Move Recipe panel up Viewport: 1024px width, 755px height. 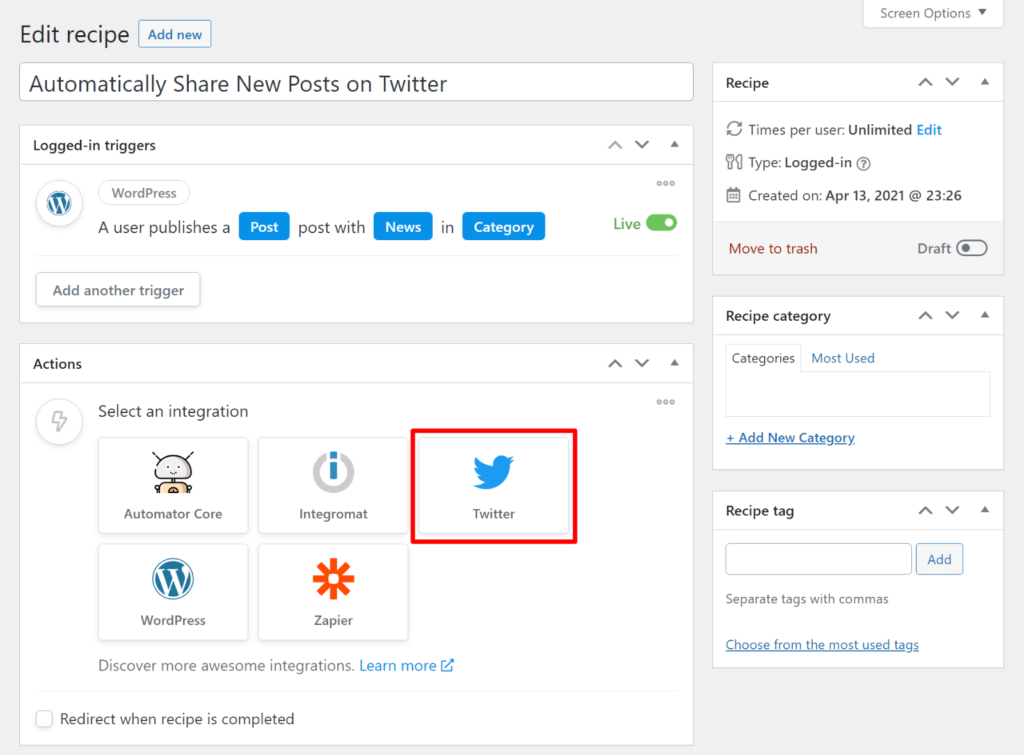[925, 82]
